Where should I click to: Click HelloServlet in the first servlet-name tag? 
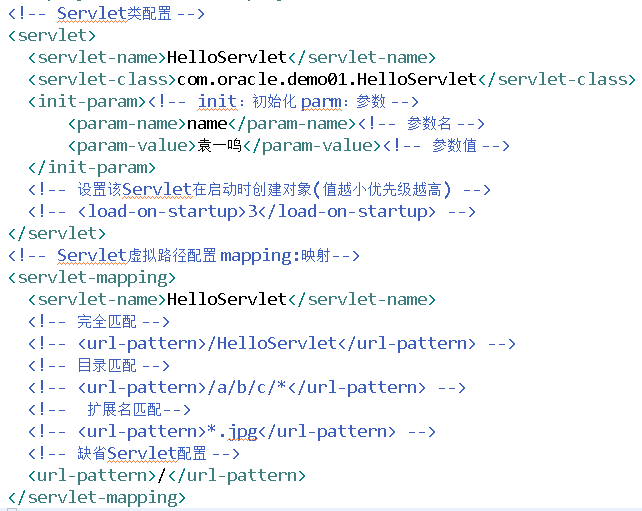[x=226, y=57]
